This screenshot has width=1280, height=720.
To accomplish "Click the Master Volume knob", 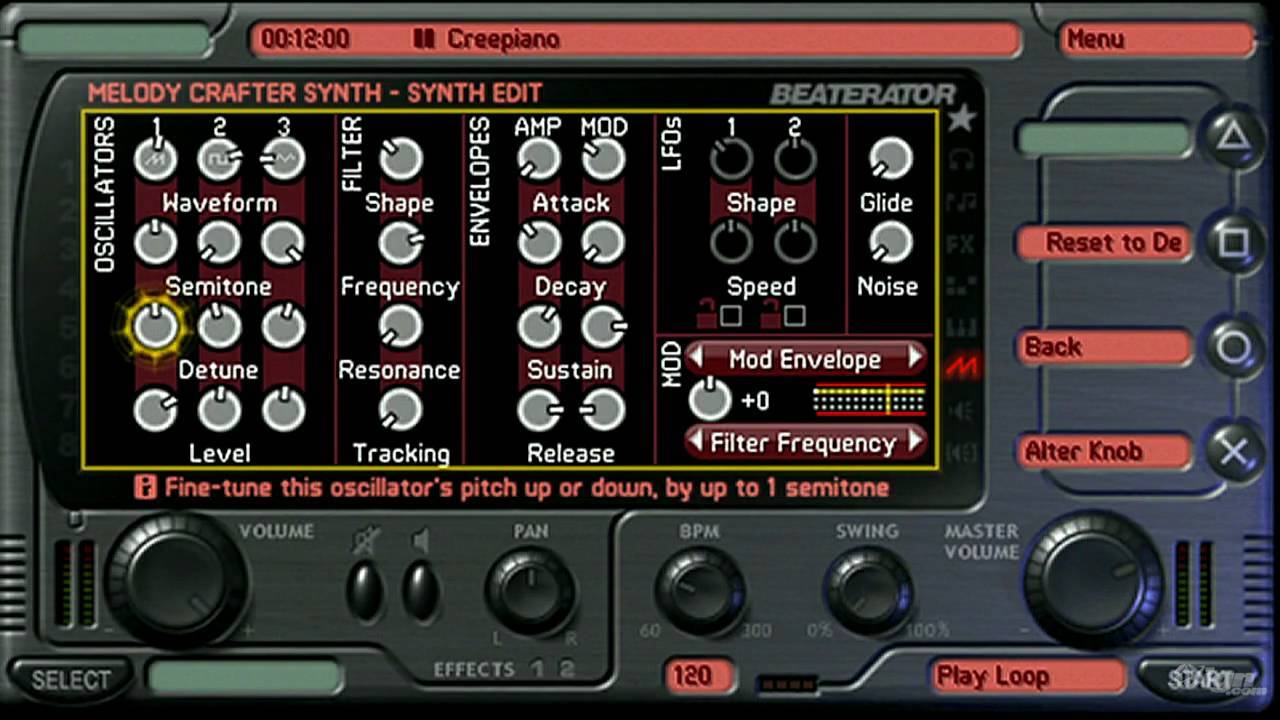I will click(x=1093, y=579).
